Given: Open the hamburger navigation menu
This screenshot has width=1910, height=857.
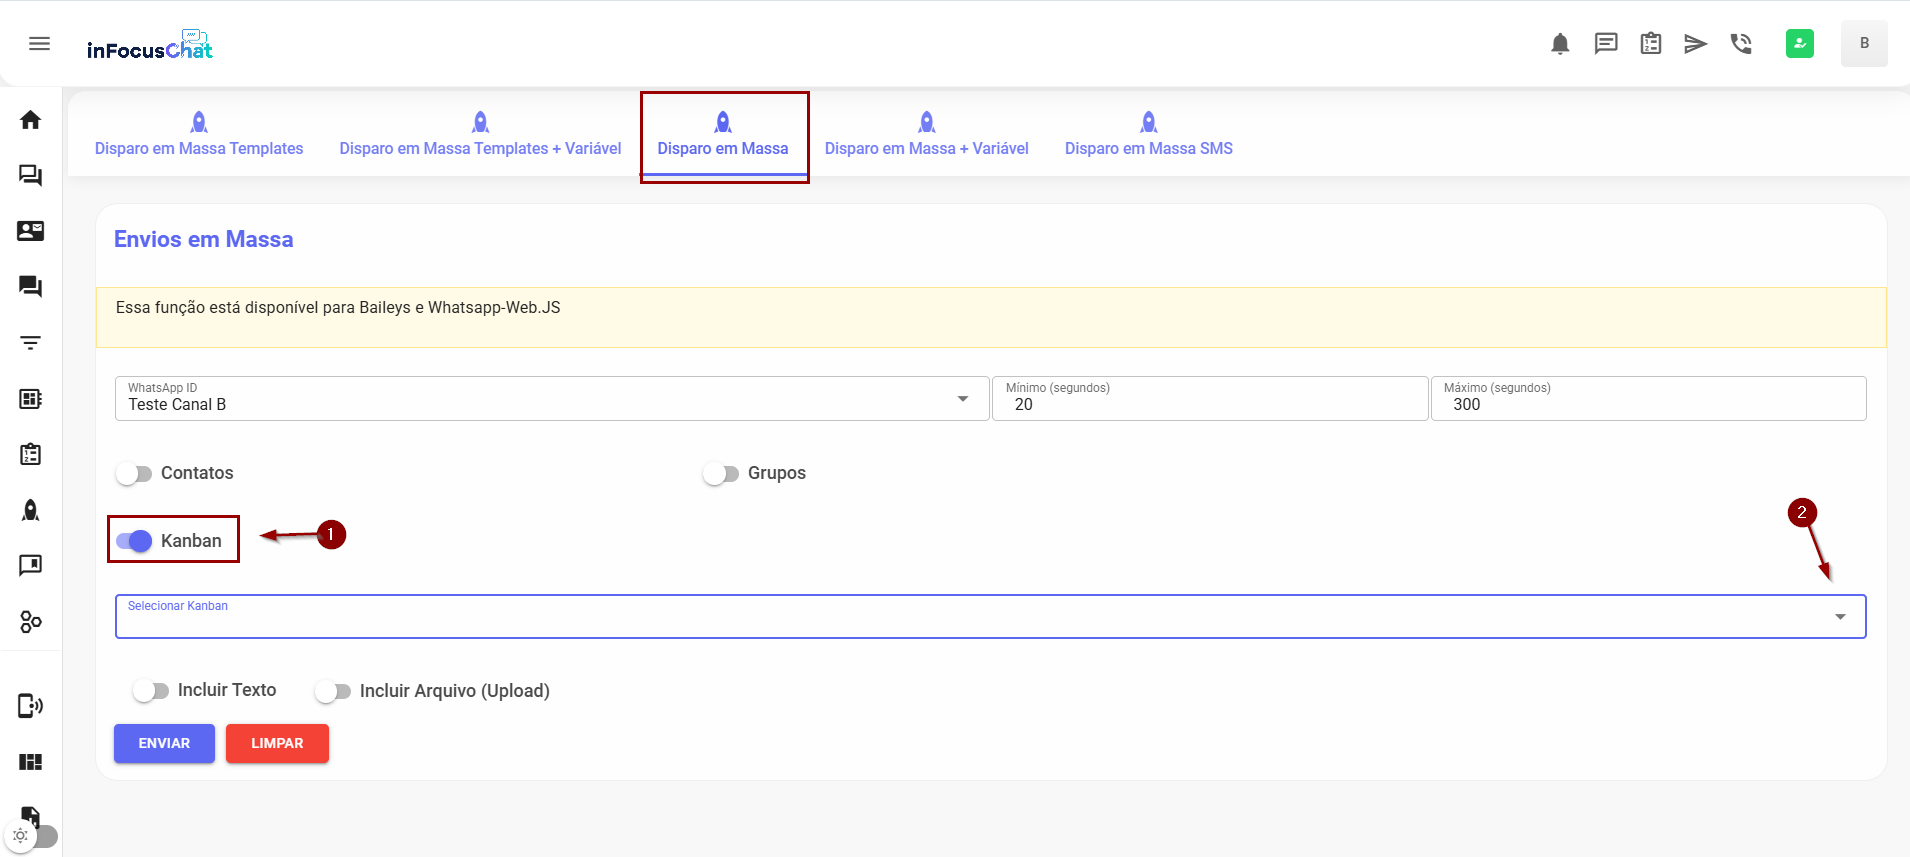Looking at the screenshot, I should click(39, 44).
